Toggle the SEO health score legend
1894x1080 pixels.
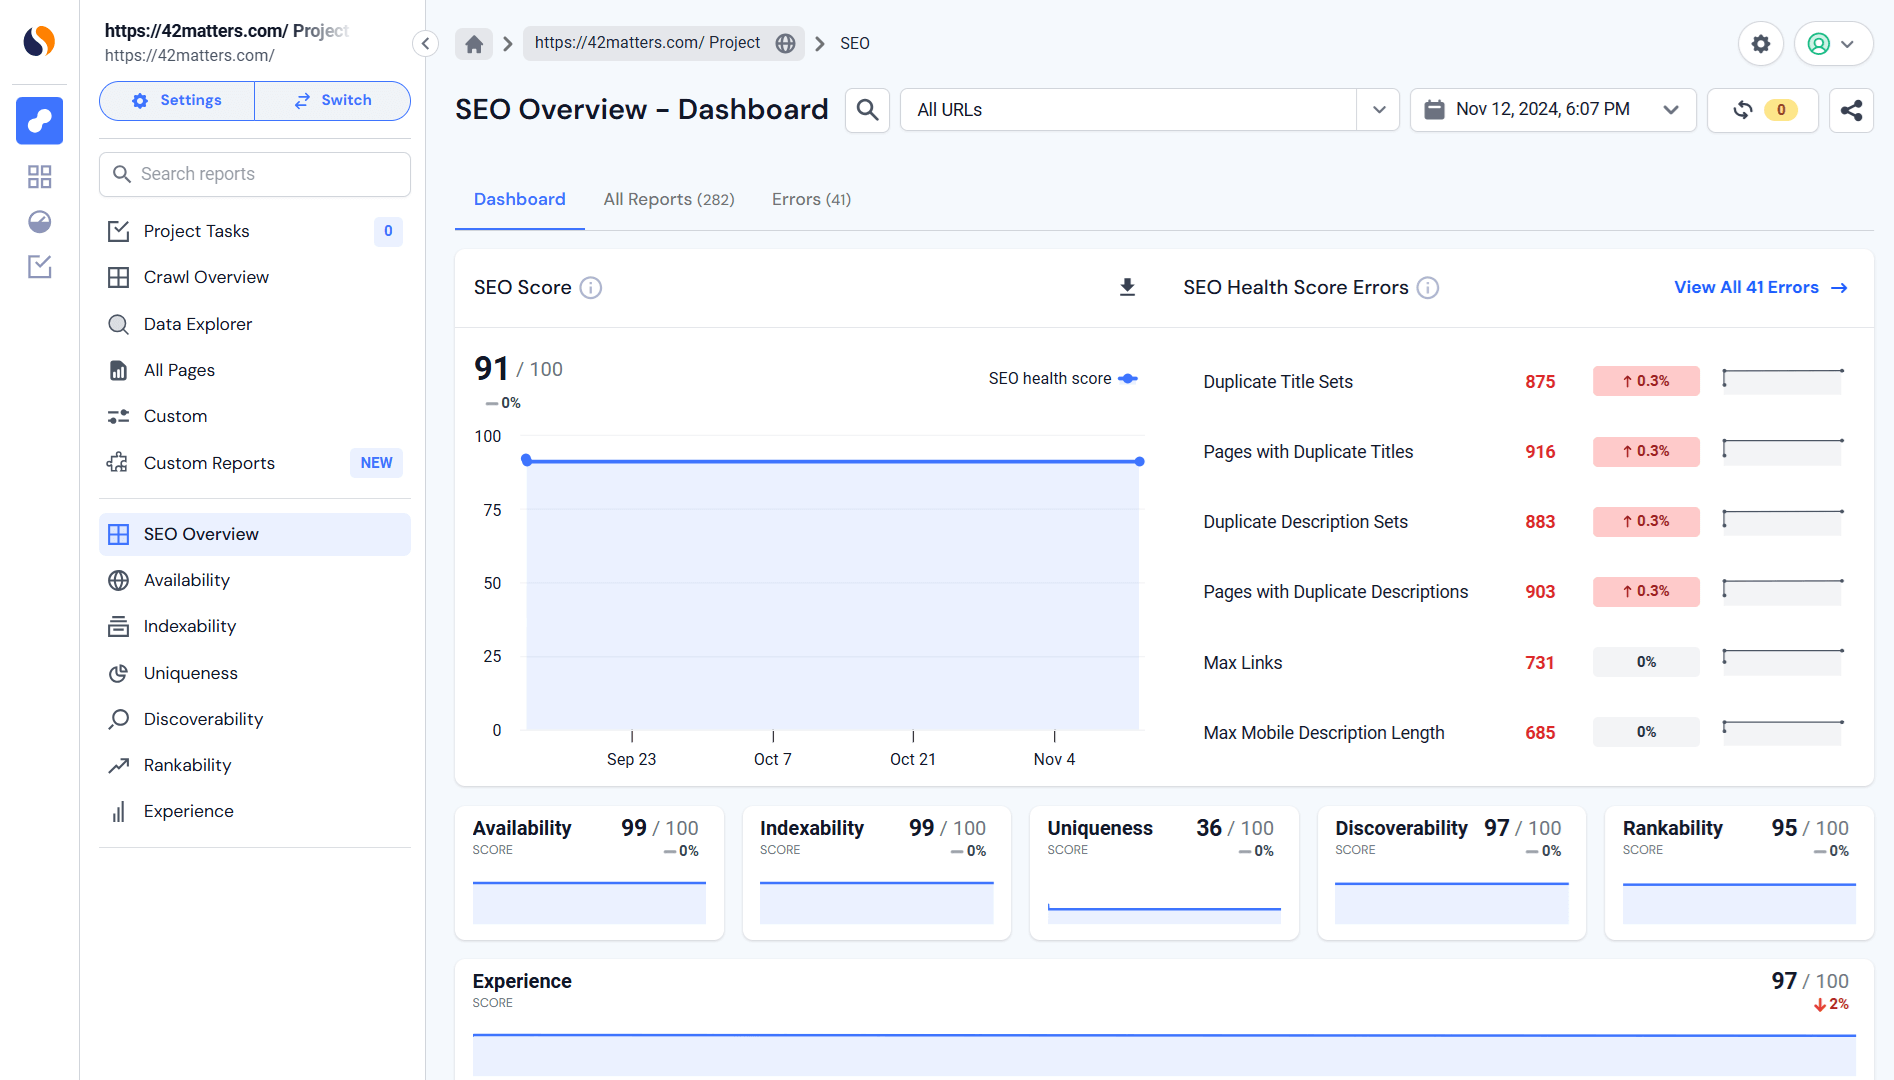tap(1062, 379)
